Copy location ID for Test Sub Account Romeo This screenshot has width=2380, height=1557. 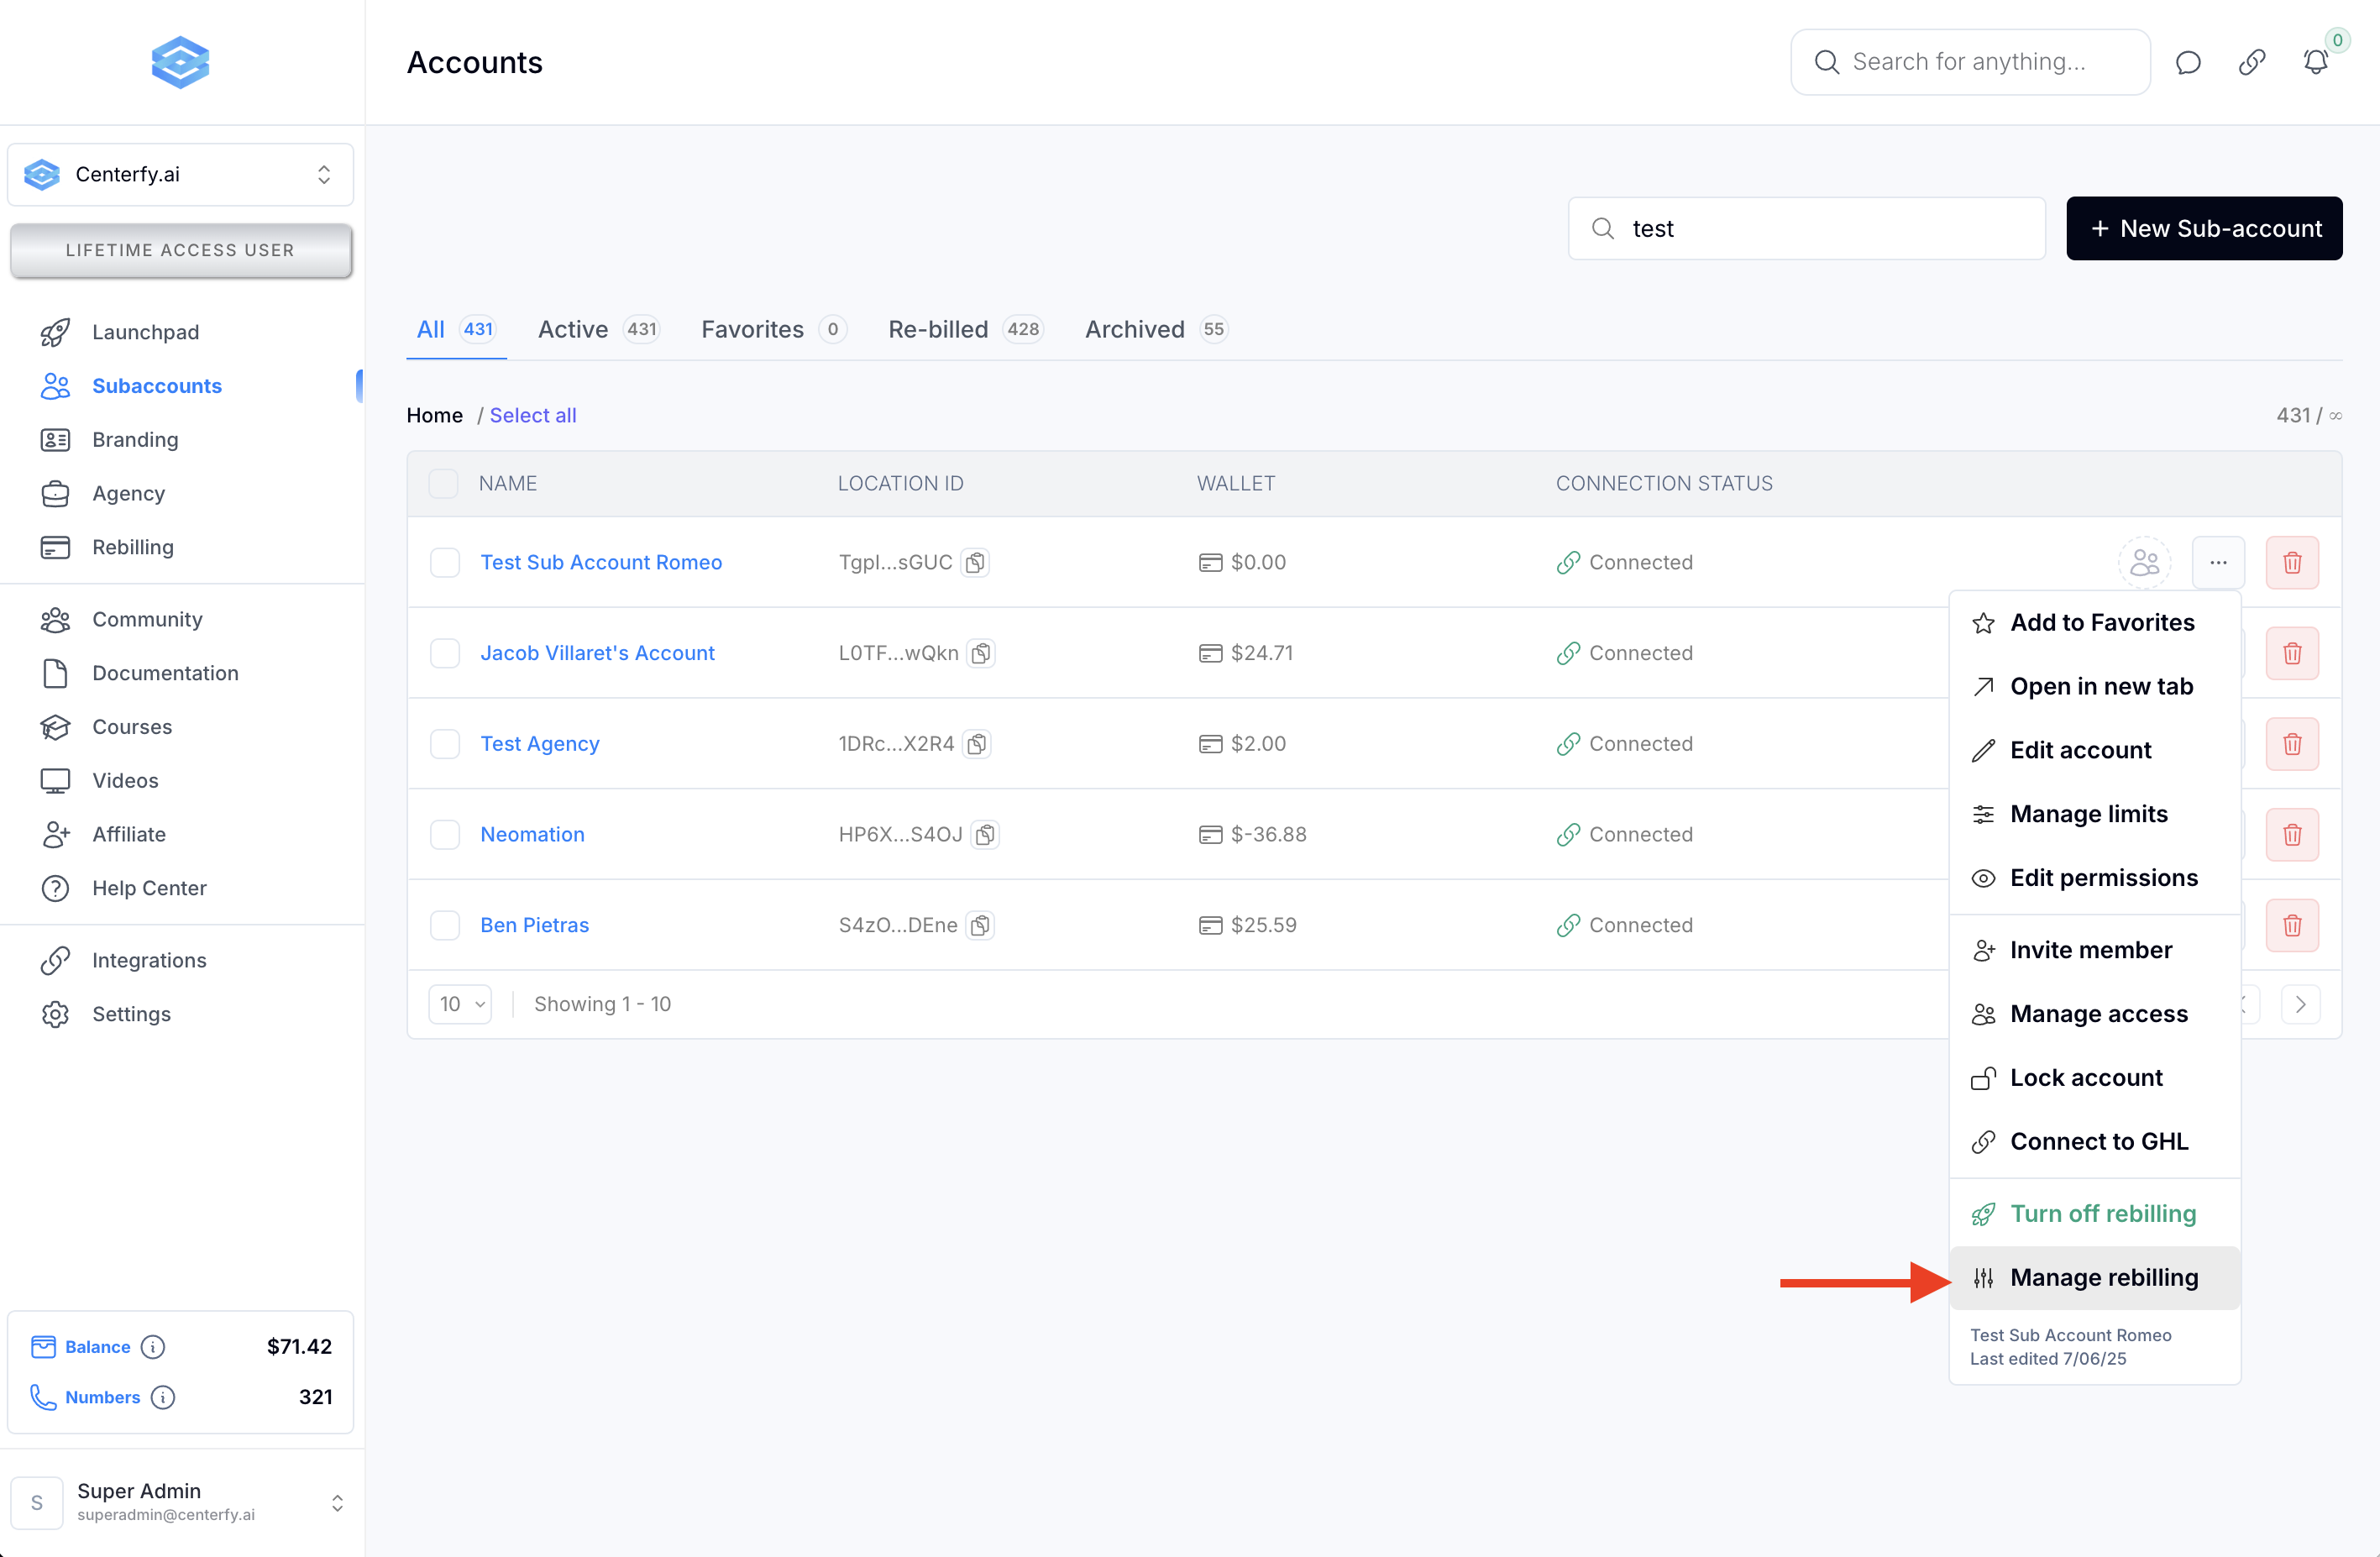tap(975, 562)
